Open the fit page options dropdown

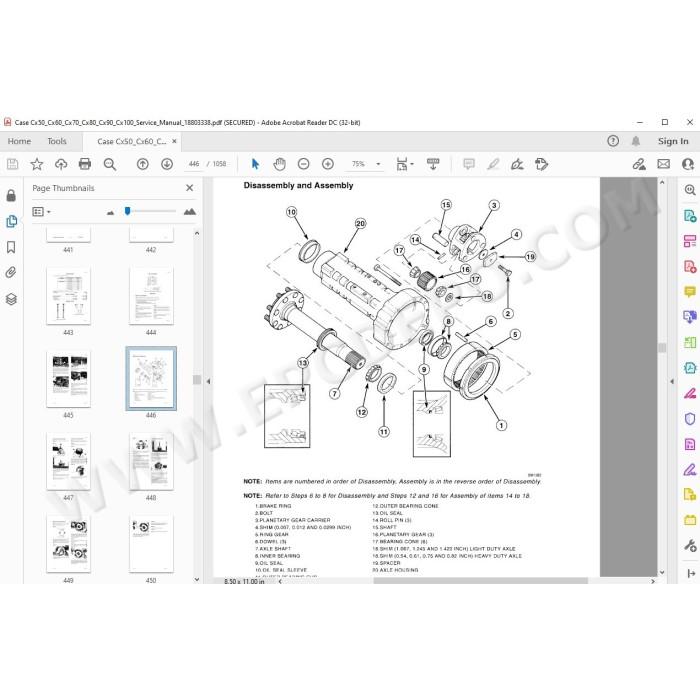coord(405,164)
